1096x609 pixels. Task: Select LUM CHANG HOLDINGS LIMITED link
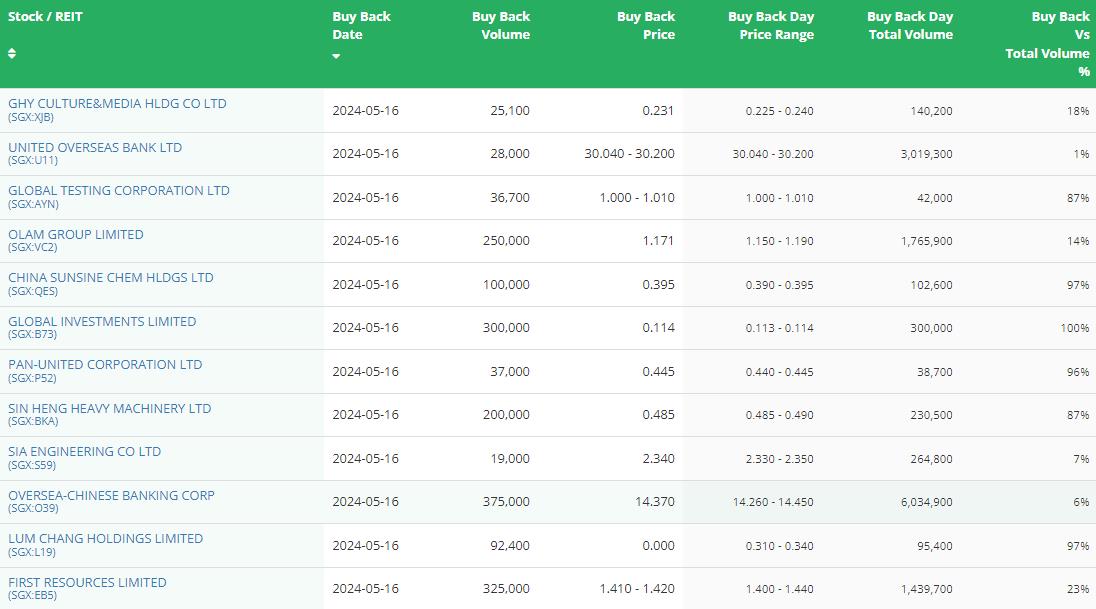tap(106, 538)
